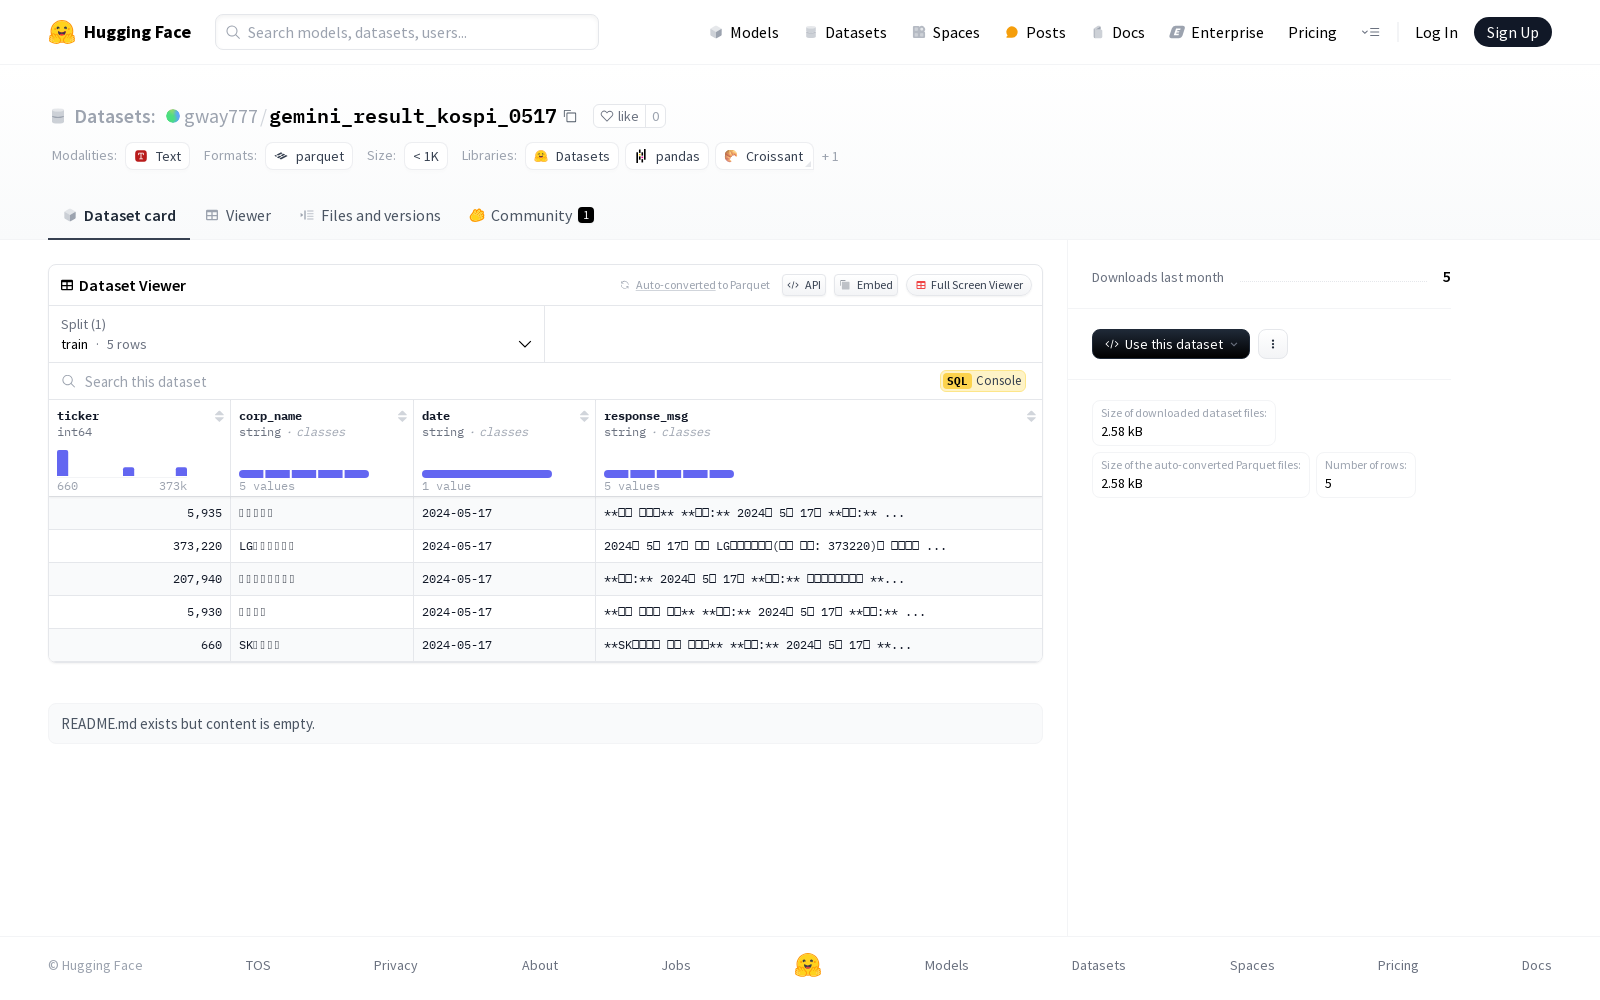Open the footer Models link
The width and height of the screenshot is (1600, 1000).
coord(946,965)
